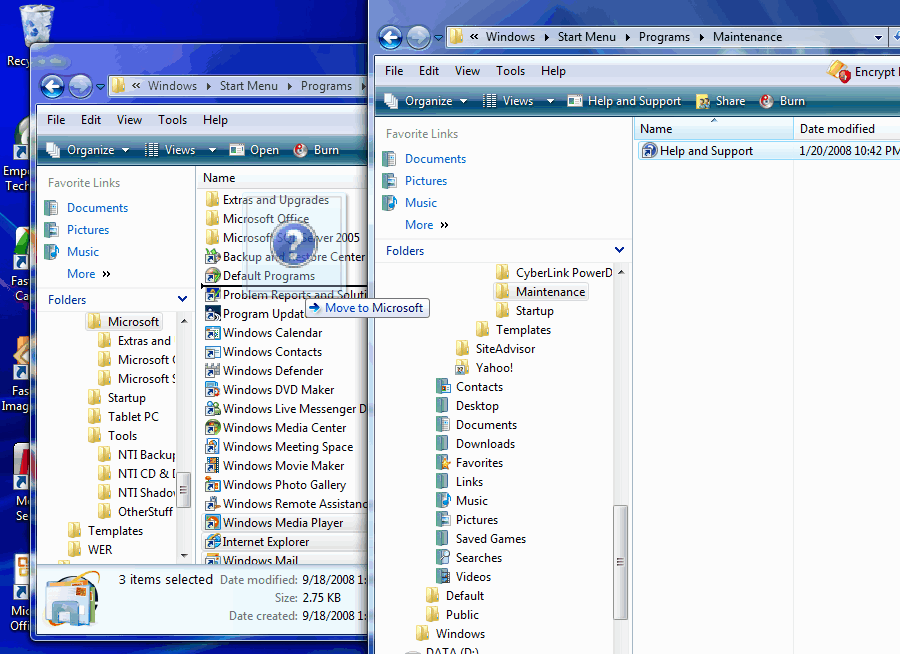This screenshot has height=654, width=900.
Task: Select Windows Calendar shortcut icon
Action: point(212,333)
